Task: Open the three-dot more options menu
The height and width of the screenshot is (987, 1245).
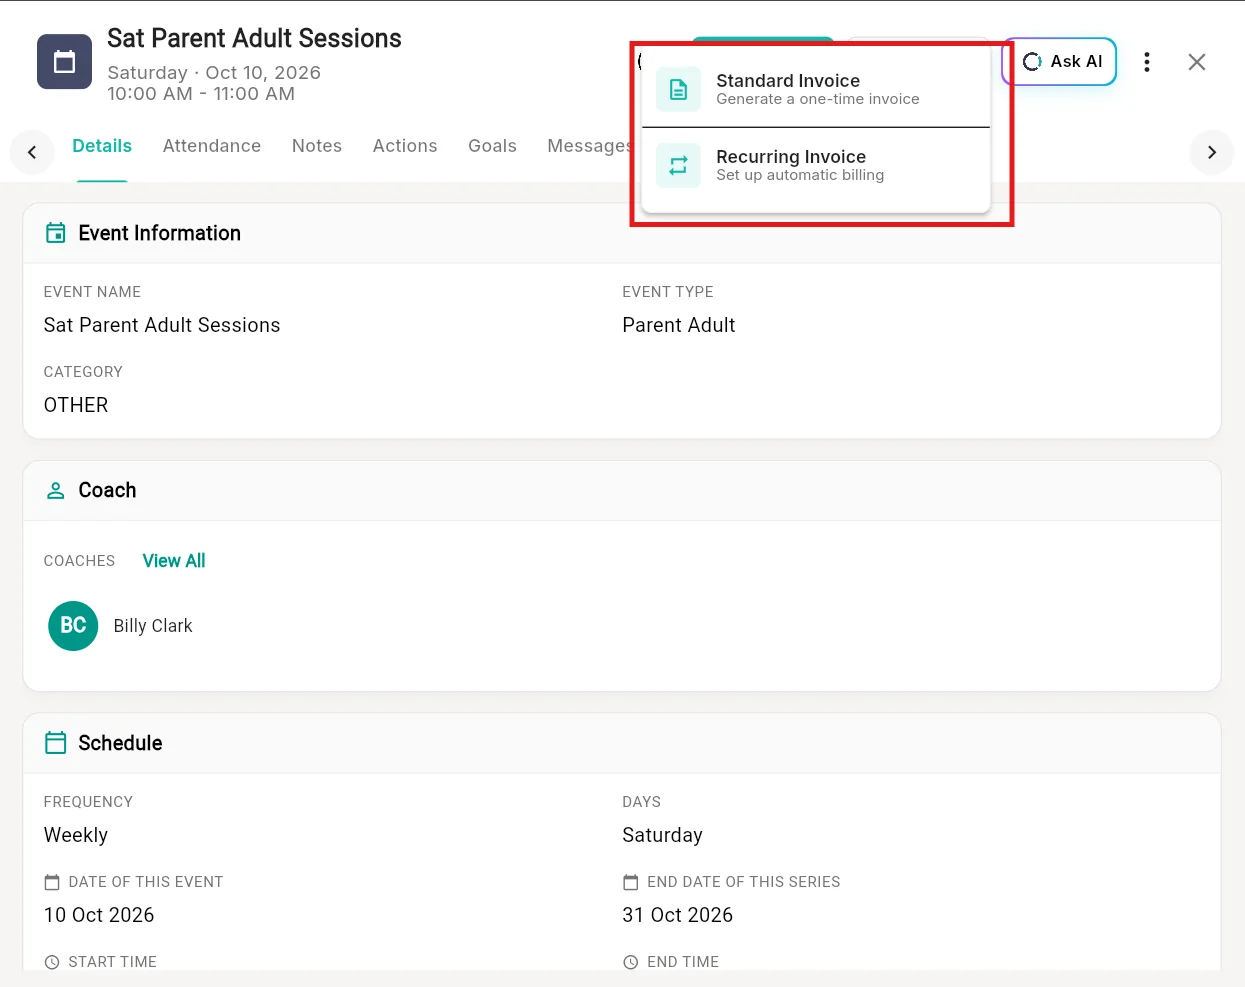Action: tap(1147, 62)
